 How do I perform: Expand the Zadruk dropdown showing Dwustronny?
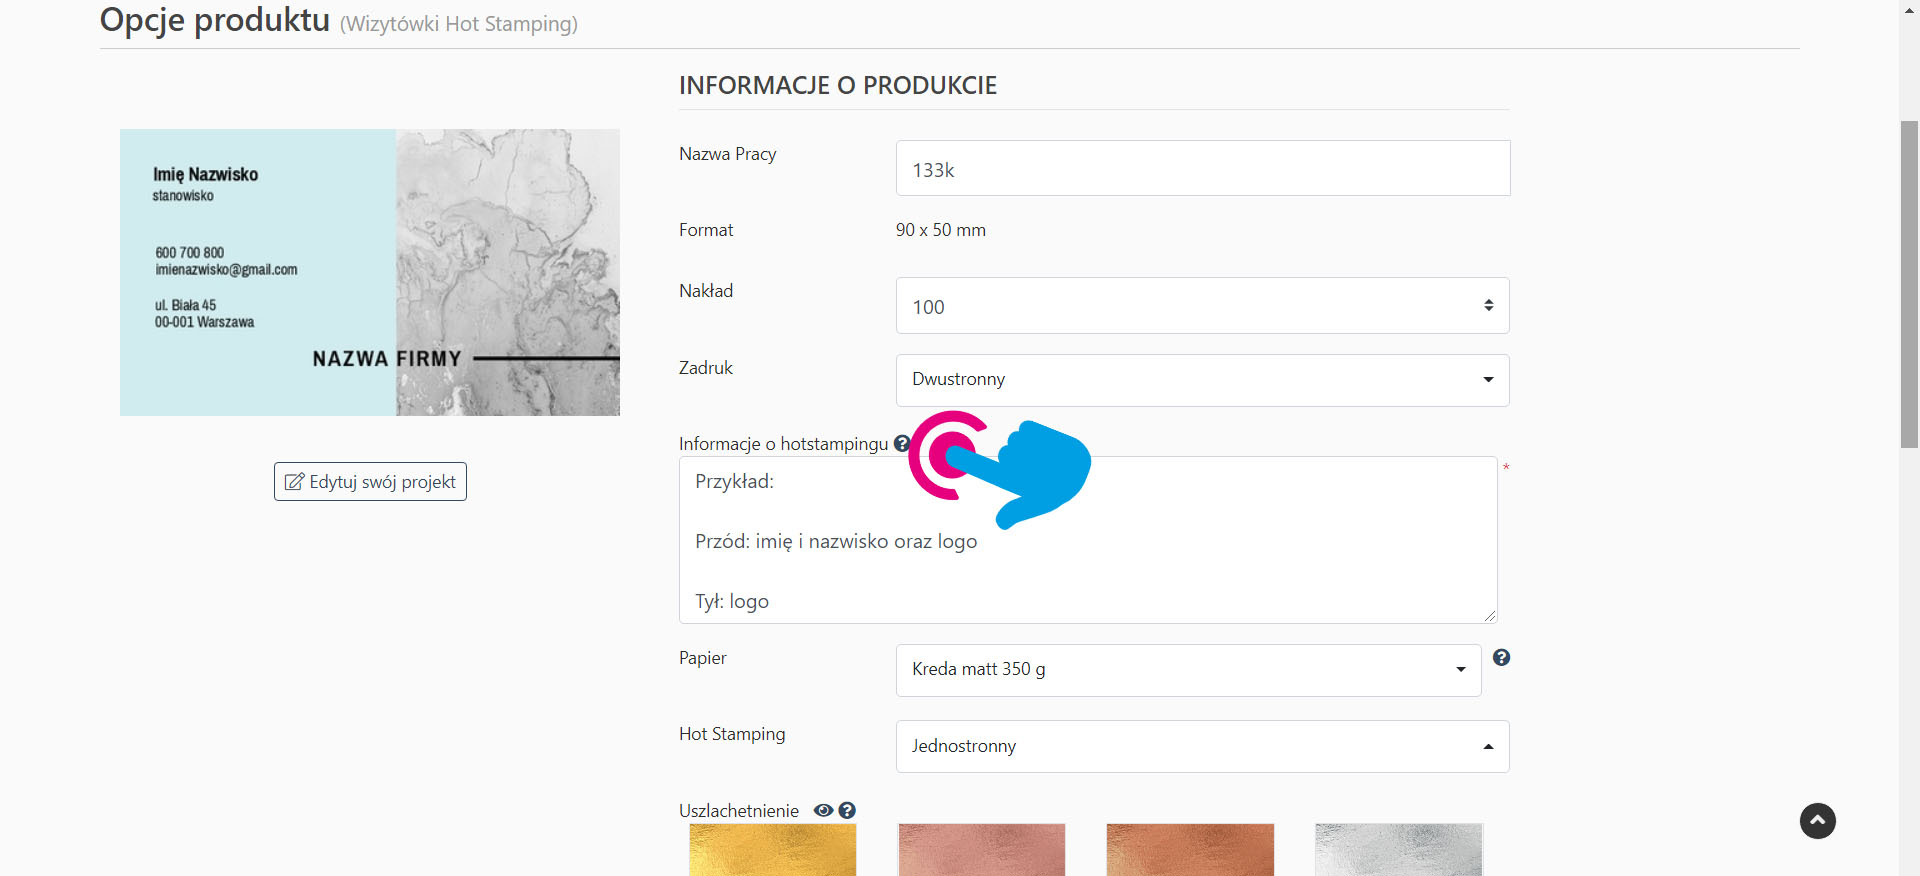[1201, 380]
